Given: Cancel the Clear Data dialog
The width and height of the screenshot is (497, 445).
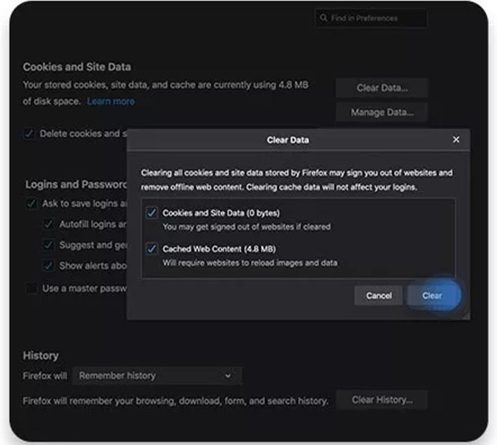Looking at the screenshot, I should (379, 296).
